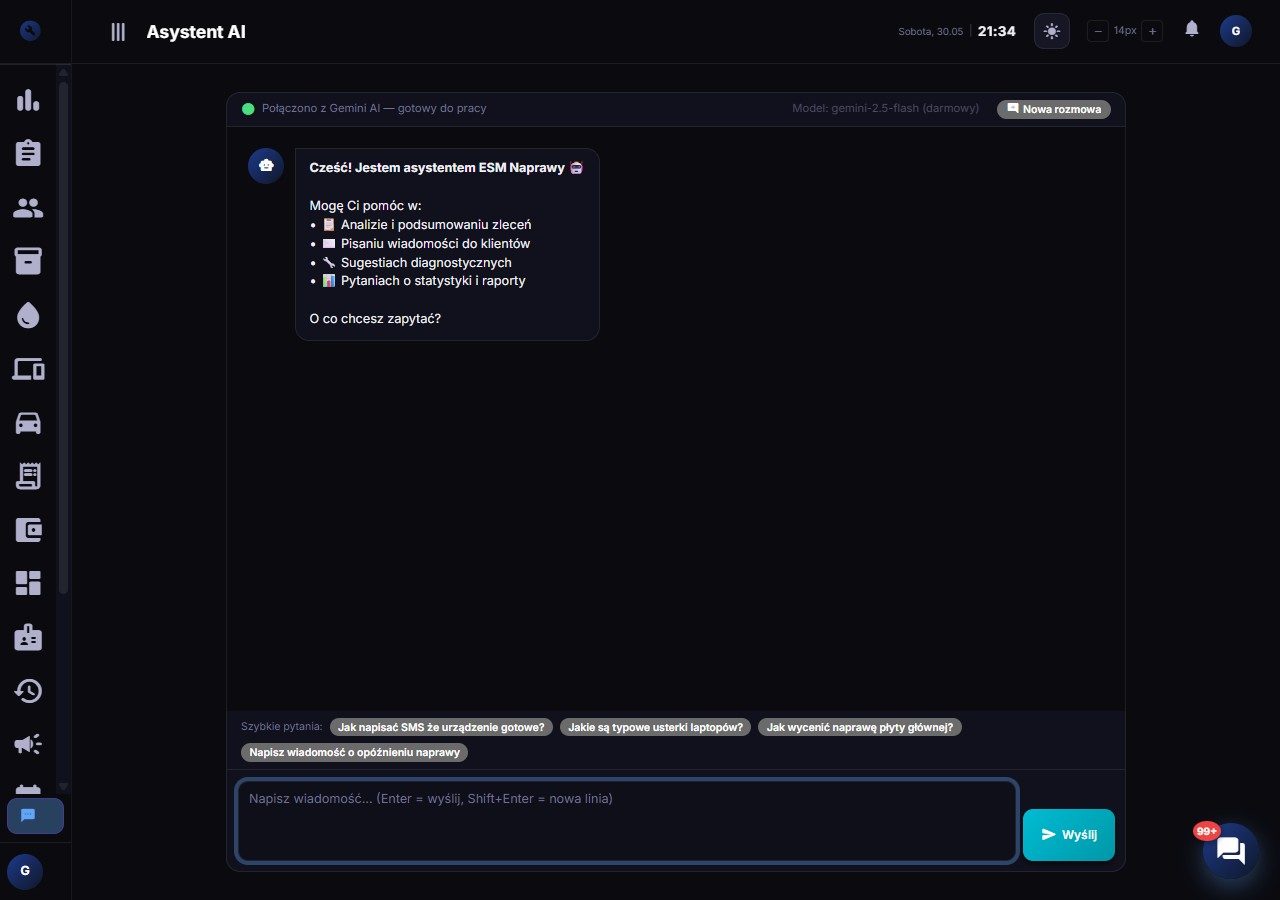
Task: Open the archive box sidebar icon
Action: [x=28, y=261]
